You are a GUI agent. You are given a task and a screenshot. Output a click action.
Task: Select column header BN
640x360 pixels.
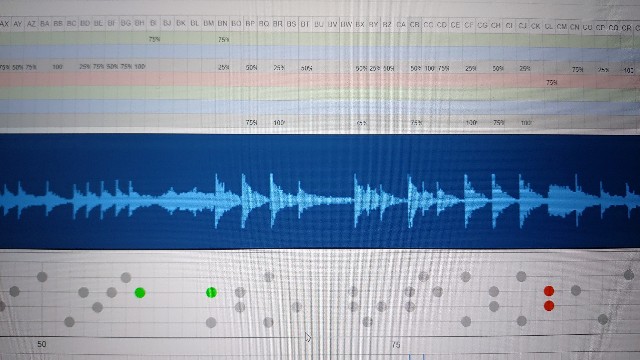tap(222, 24)
